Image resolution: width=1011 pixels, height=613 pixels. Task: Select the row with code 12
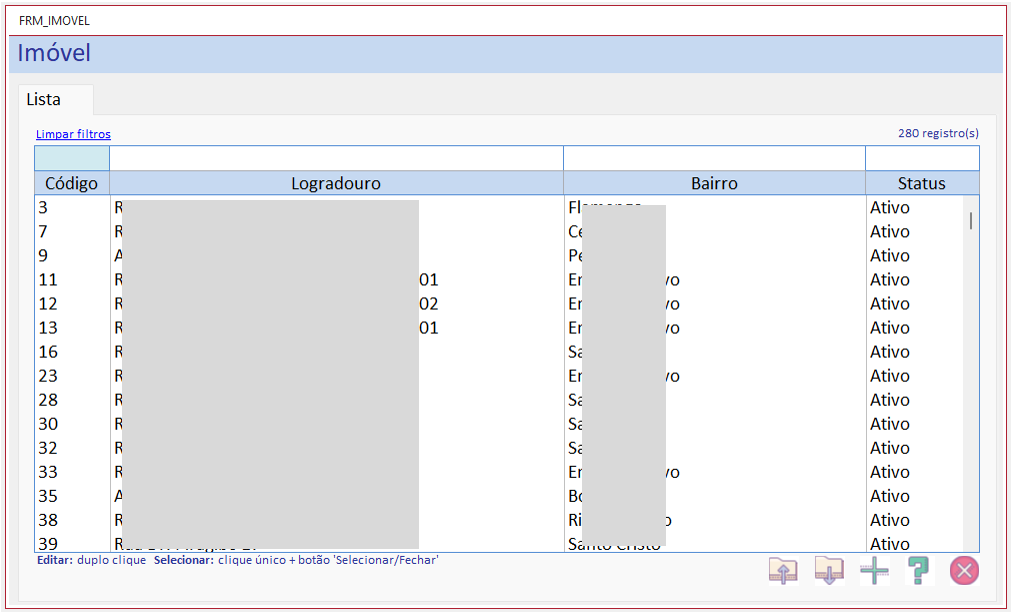[499, 304]
